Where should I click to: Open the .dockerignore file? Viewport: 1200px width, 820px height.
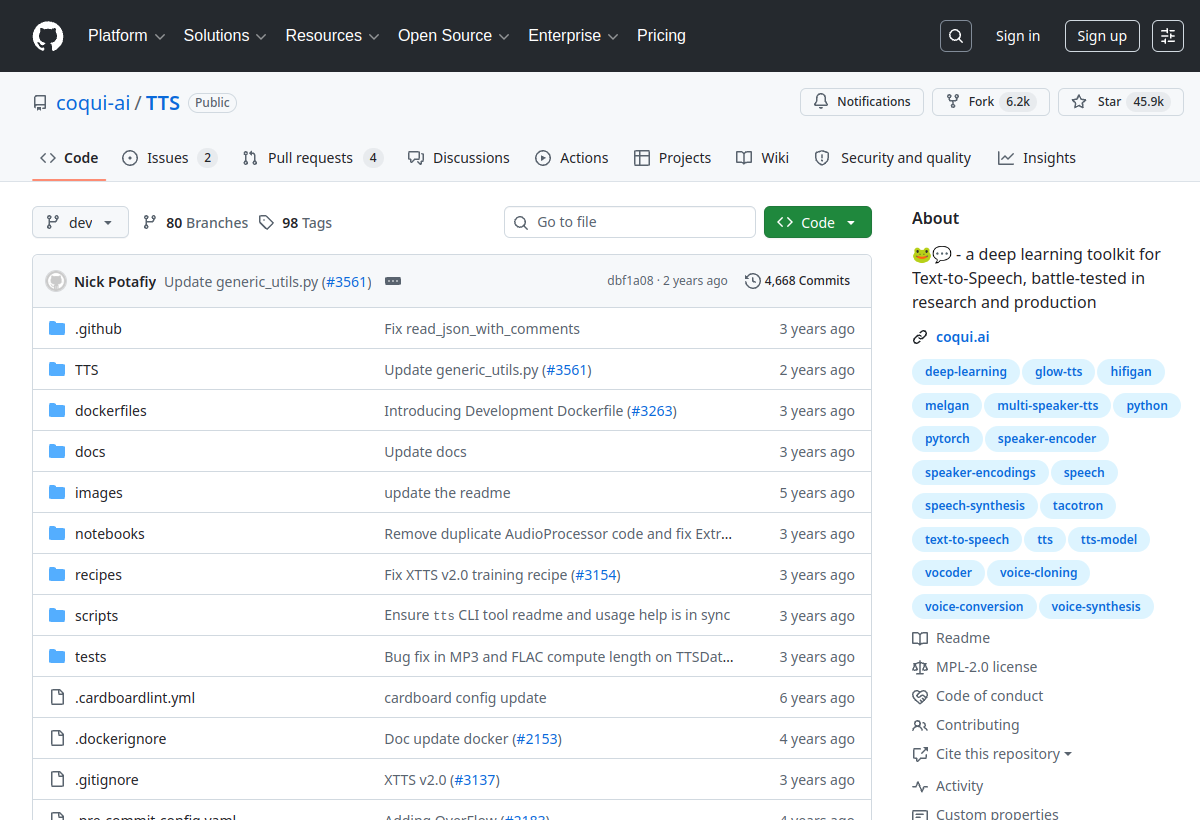121,739
